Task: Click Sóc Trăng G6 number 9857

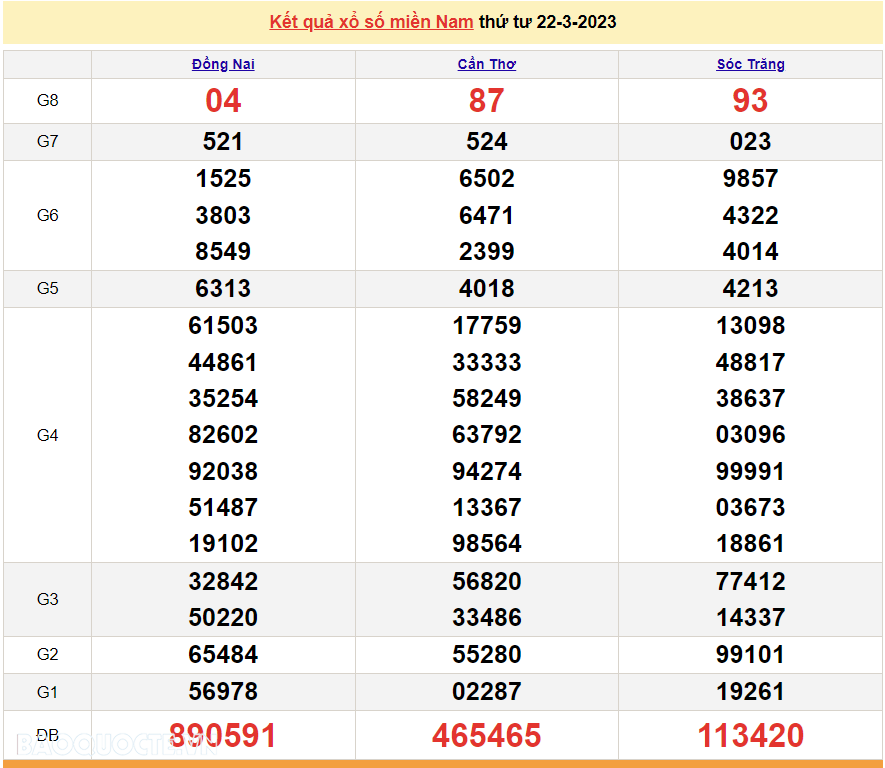Action: click(x=750, y=179)
